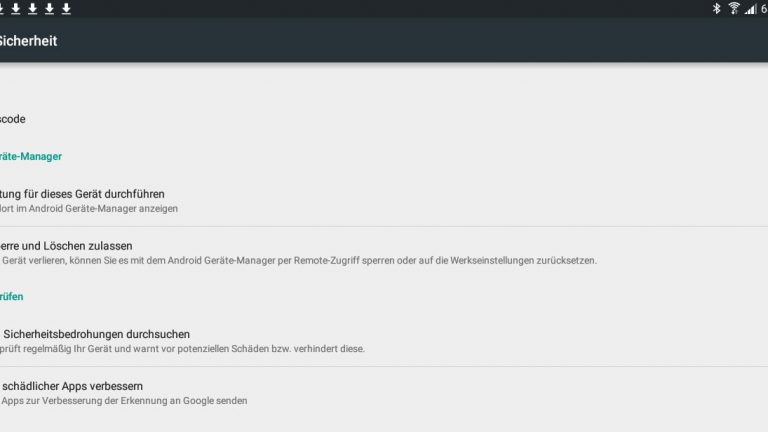Tap the Bluetooth status icon
This screenshot has height=432, width=768.
tap(716, 9)
